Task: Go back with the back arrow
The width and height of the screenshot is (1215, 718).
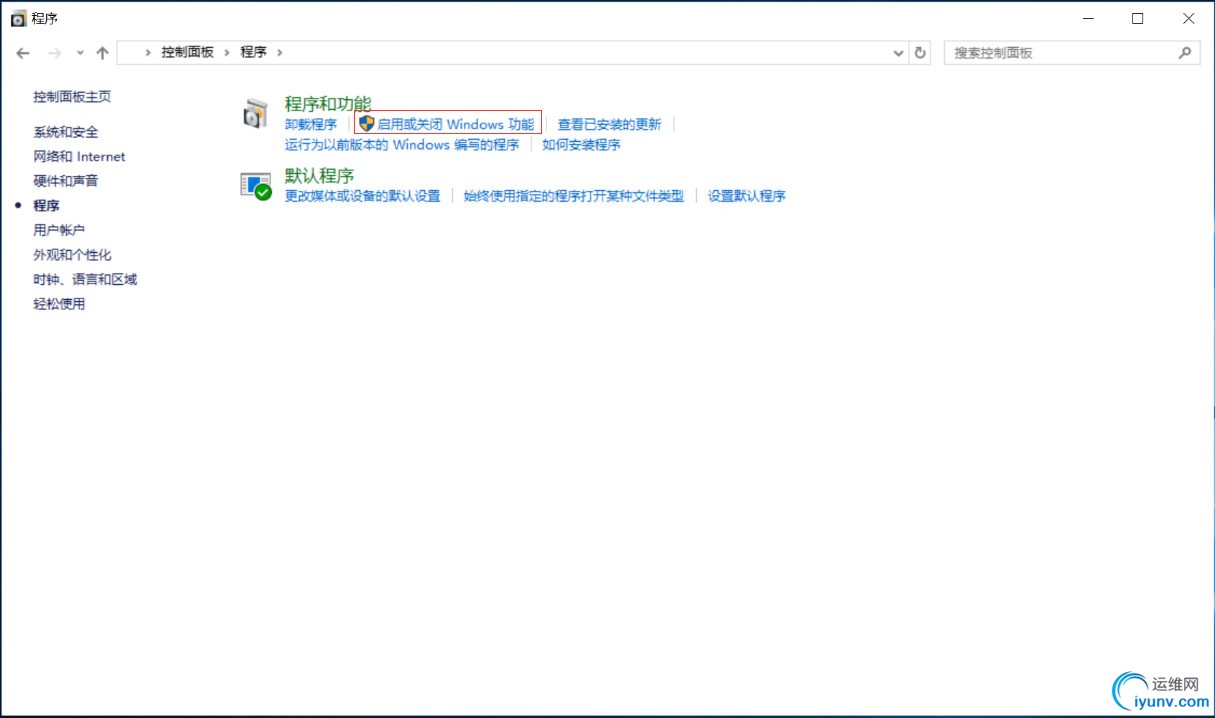Action: pos(23,53)
